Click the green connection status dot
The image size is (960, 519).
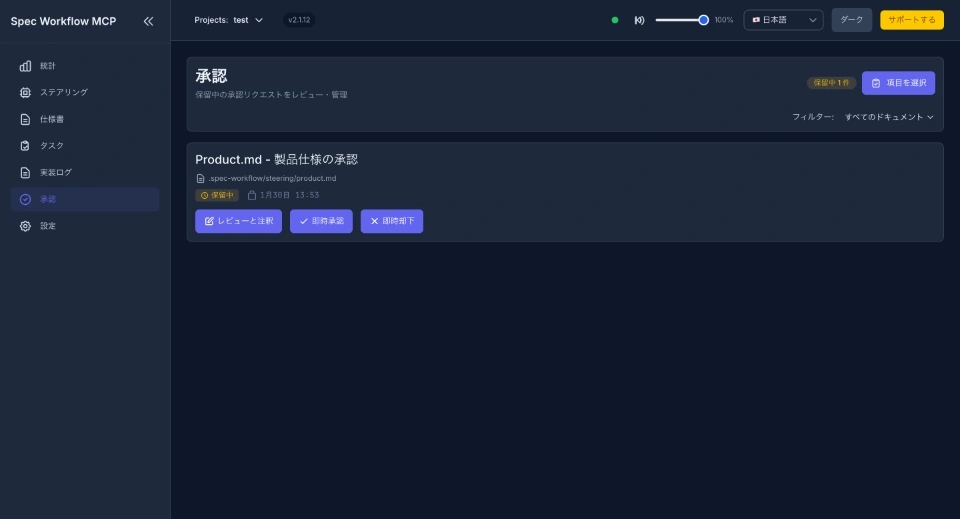(615, 20)
